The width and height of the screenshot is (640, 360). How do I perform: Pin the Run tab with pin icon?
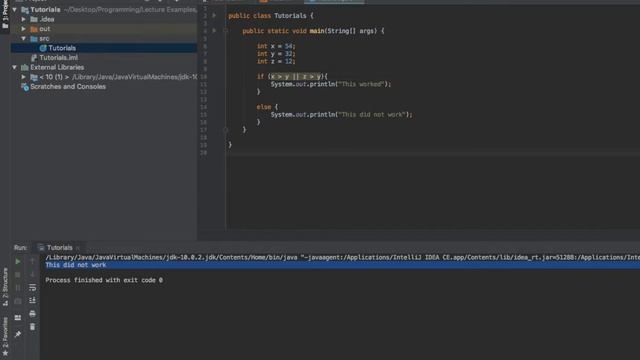pyautogui.click(x=18, y=334)
